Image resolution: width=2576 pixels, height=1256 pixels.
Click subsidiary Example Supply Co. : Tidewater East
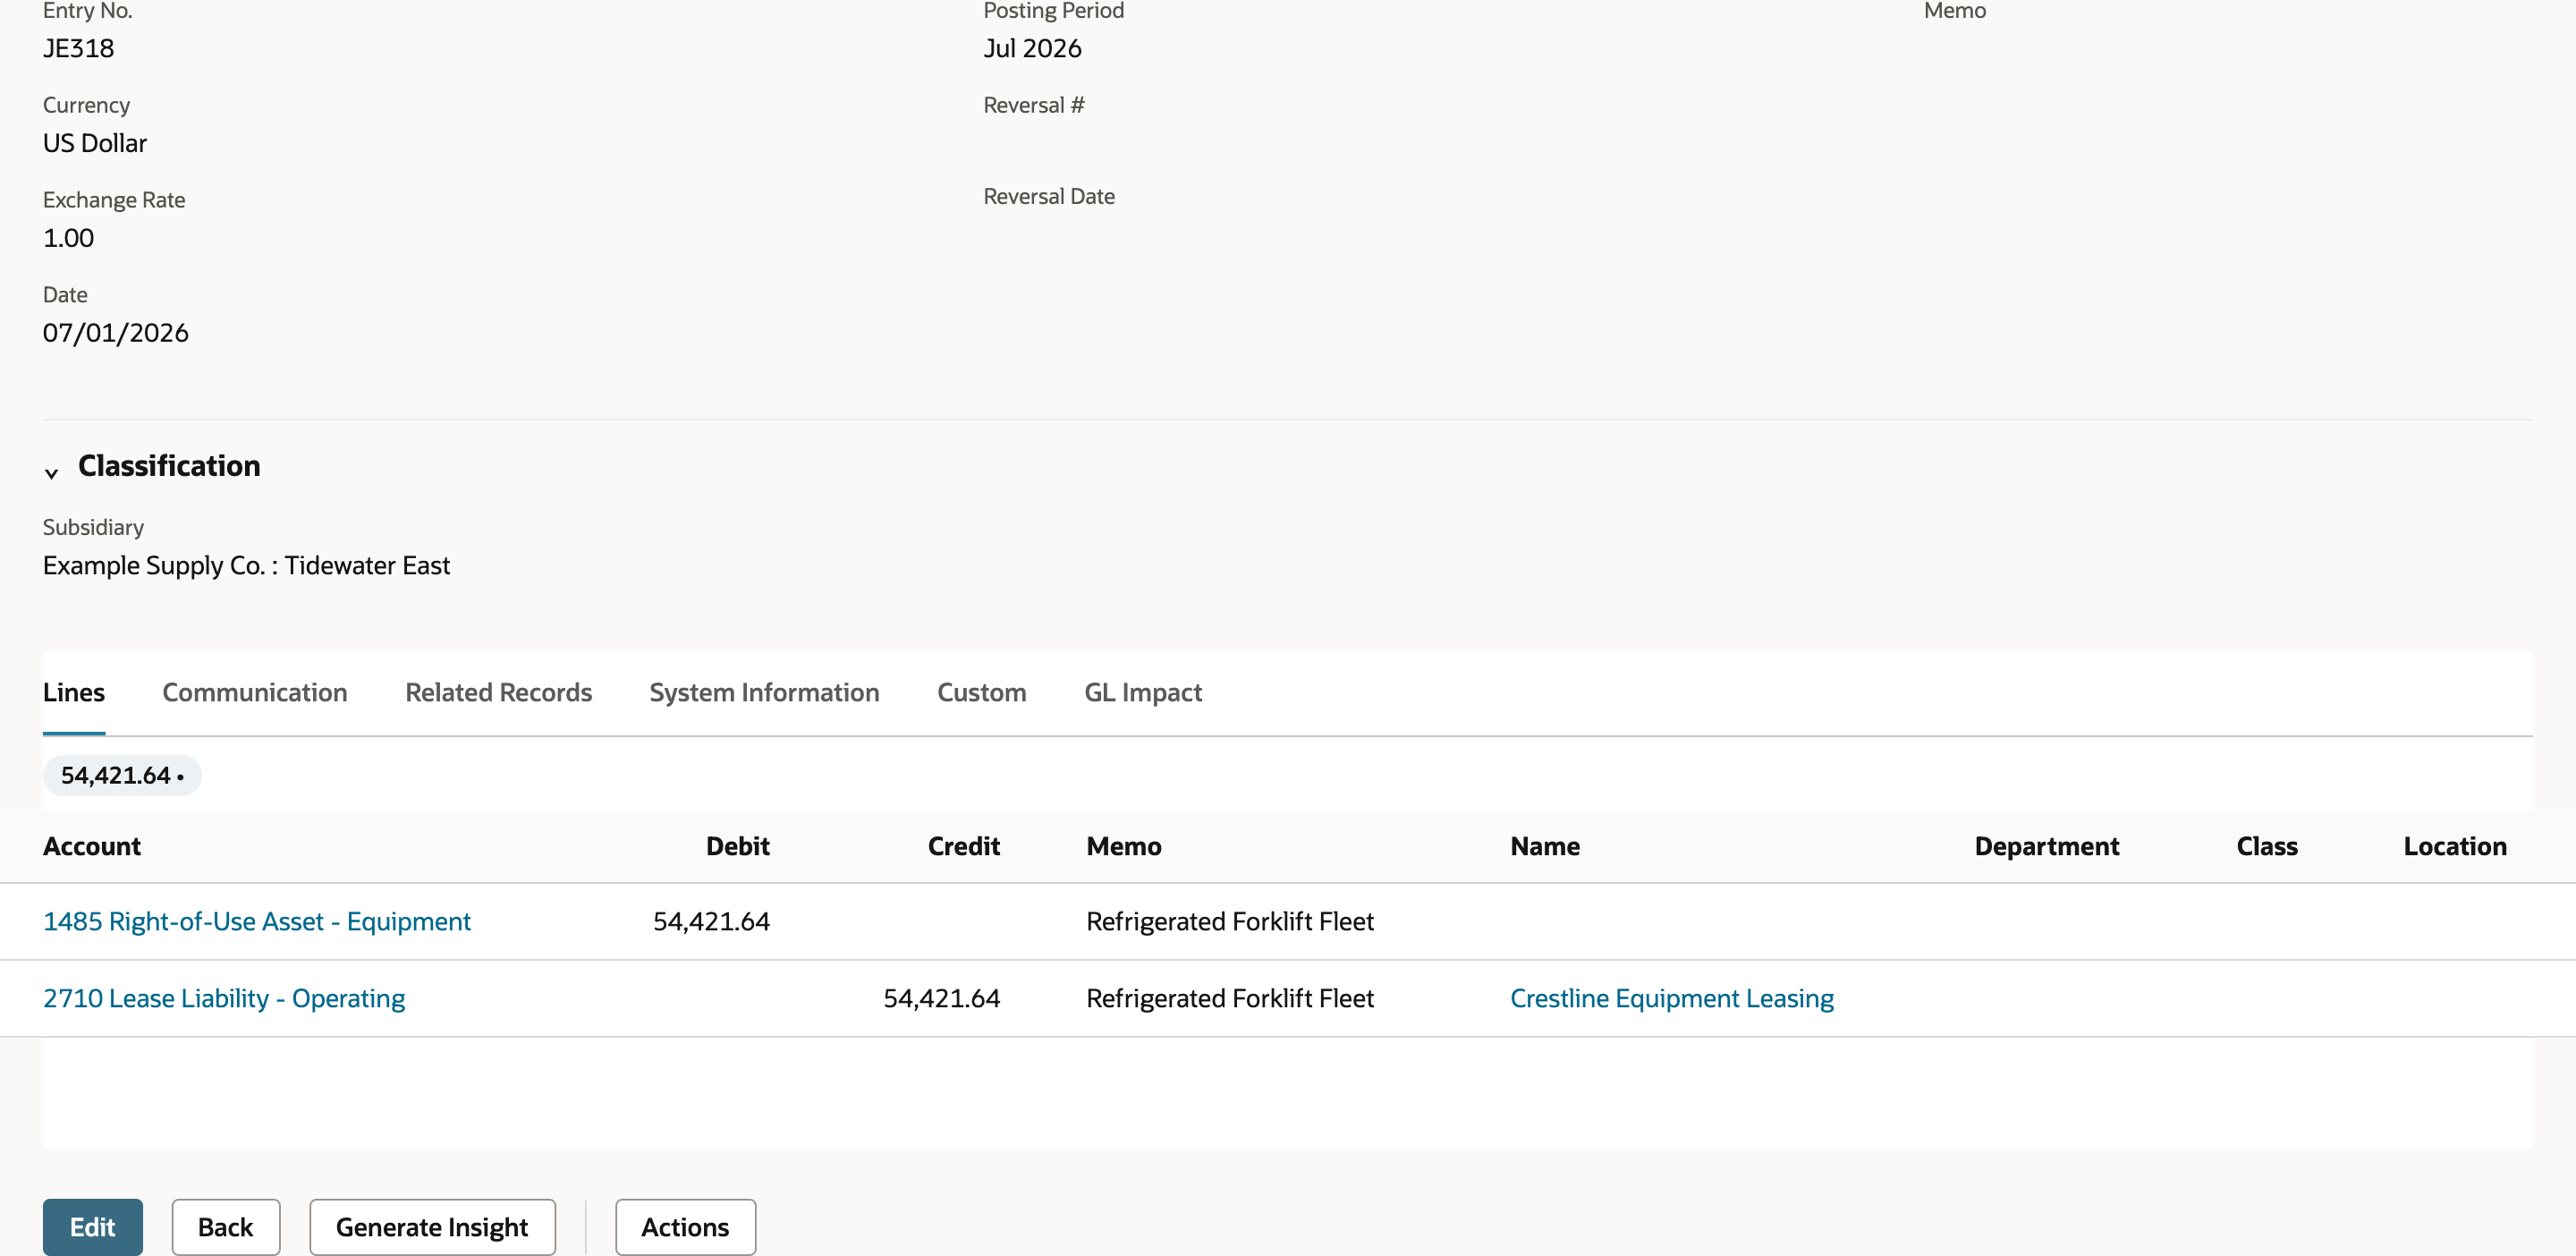tap(246, 565)
